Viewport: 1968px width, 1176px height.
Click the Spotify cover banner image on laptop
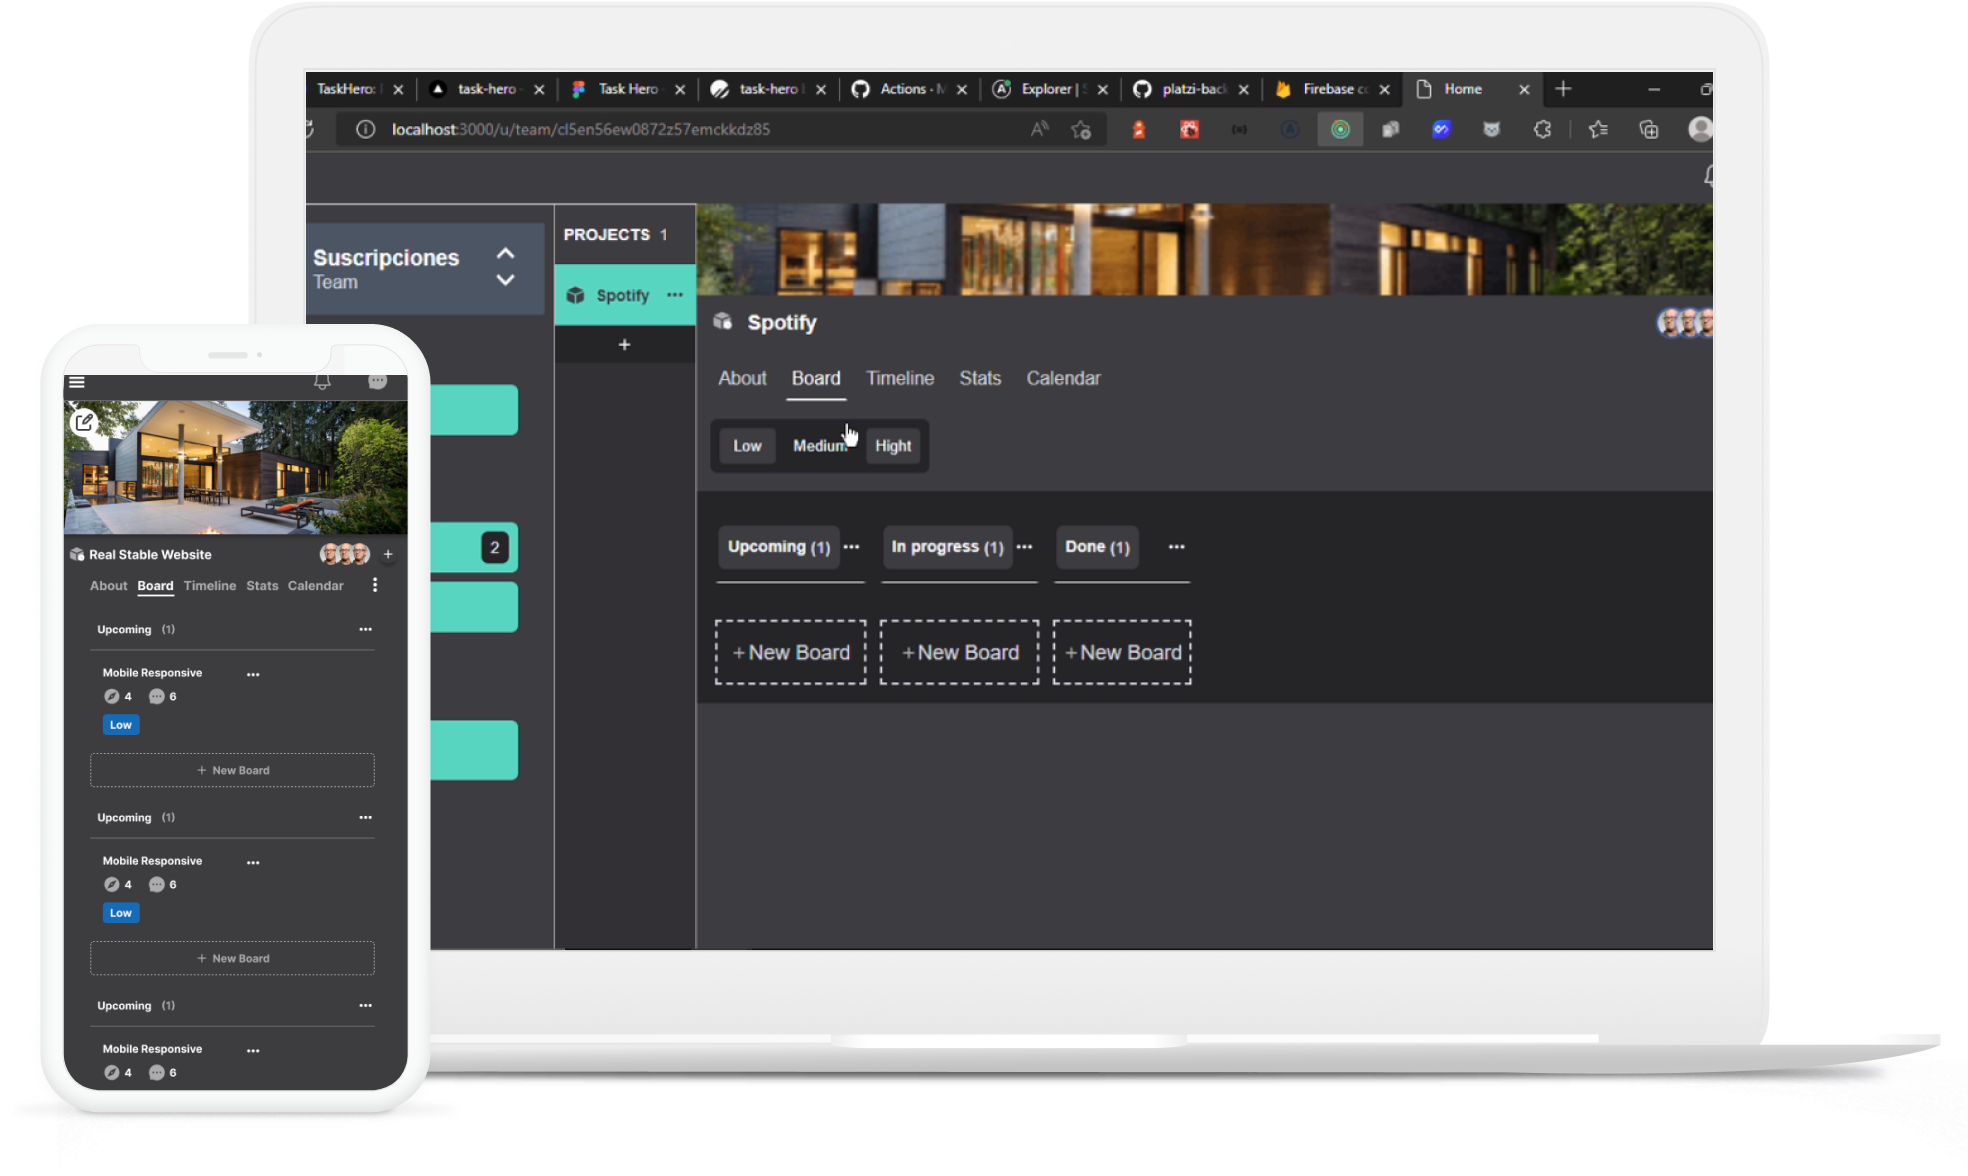pyautogui.click(x=1205, y=250)
